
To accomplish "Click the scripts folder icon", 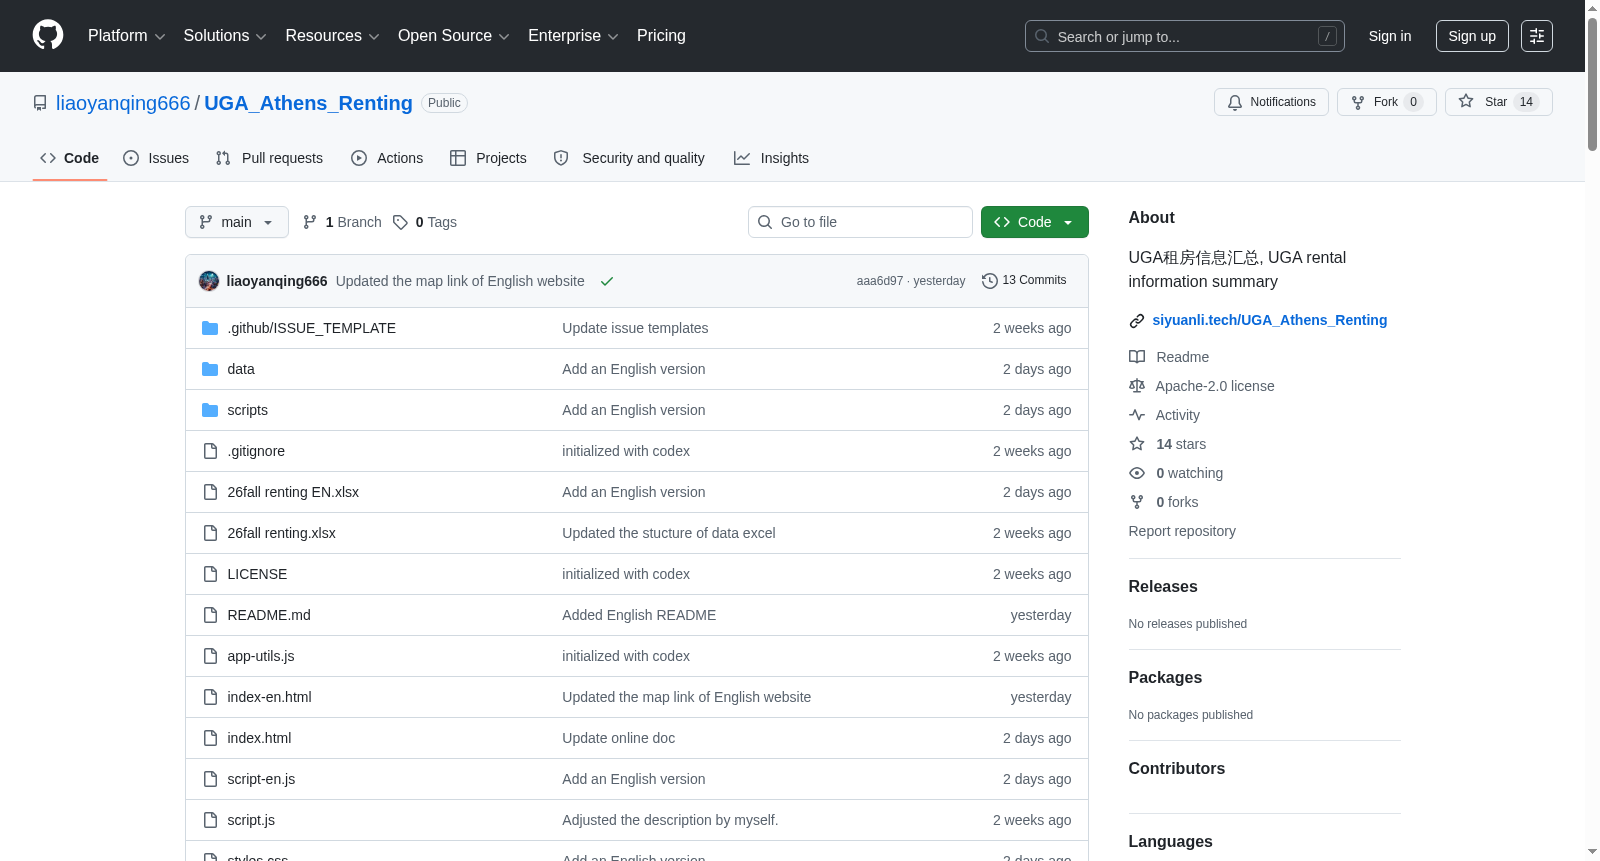I will pyautogui.click(x=210, y=410).
